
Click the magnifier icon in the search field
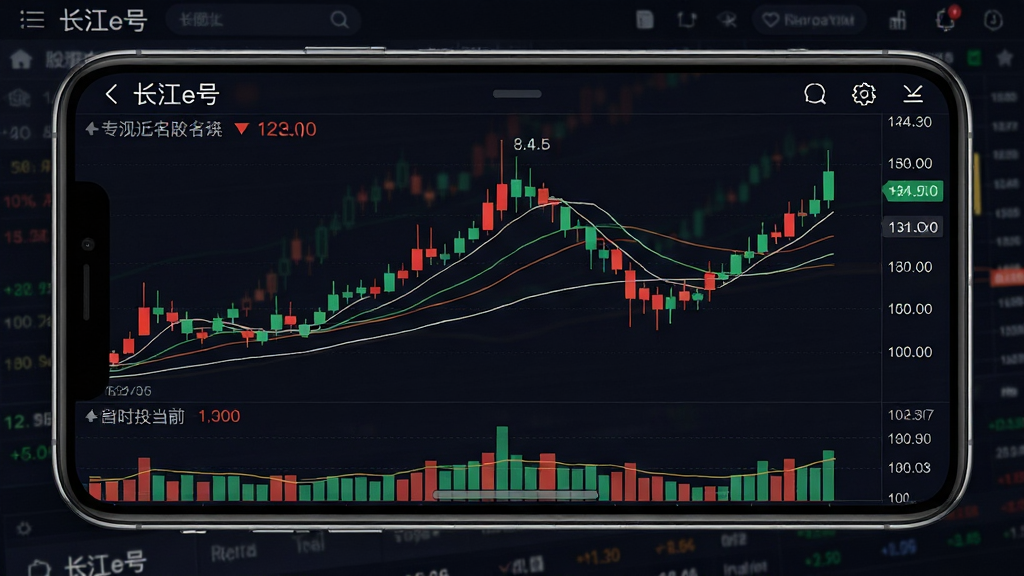(x=340, y=20)
